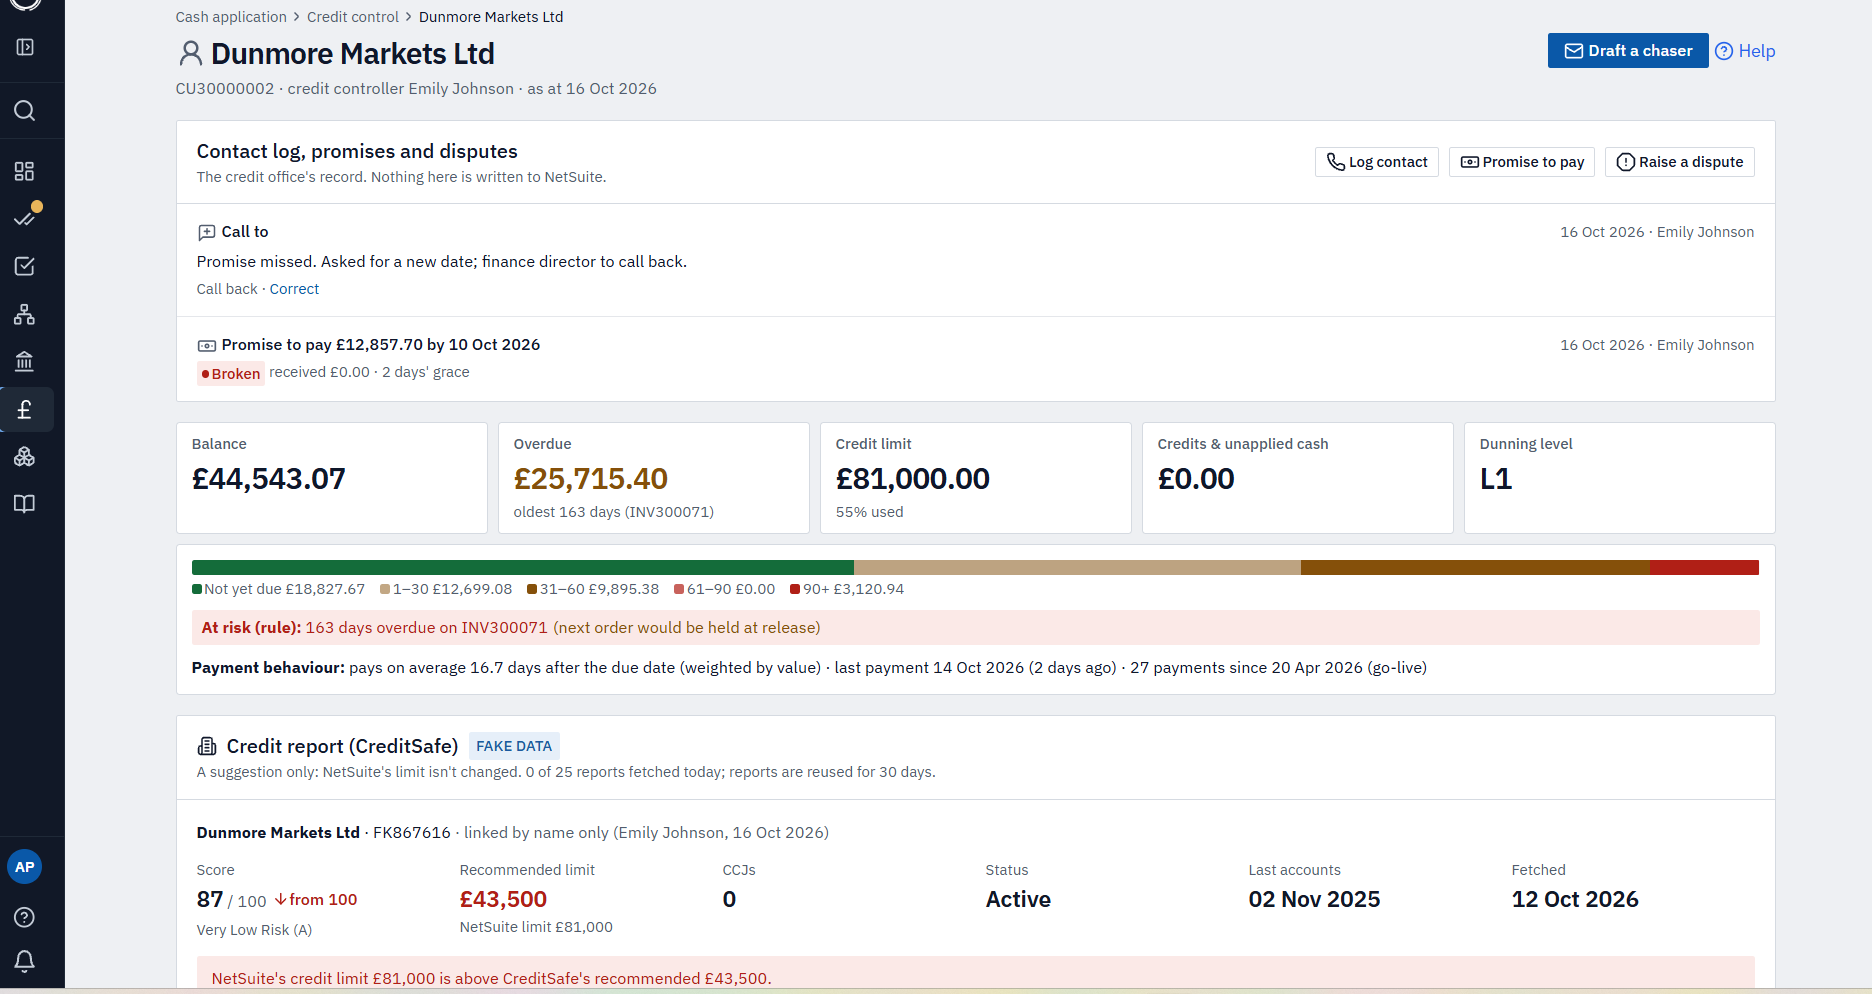Go to Cash application breadcrumb
The height and width of the screenshot is (994, 1872).
pos(231,17)
